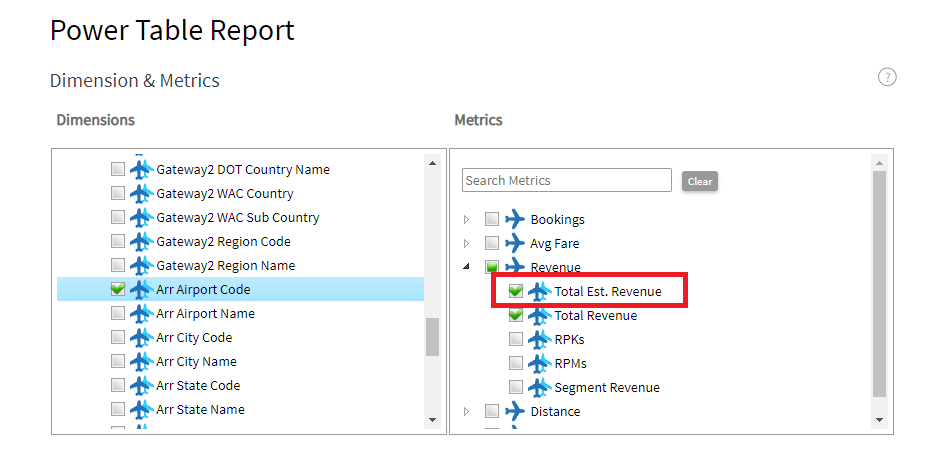Click airplane icon next to Arr City Name
930x454 pixels.
pos(141,361)
